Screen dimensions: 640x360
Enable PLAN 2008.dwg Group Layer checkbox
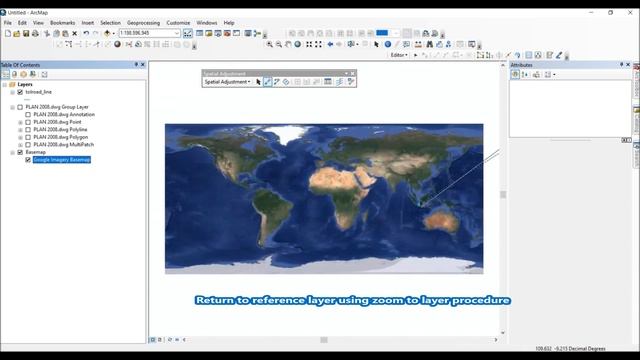point(20,107)
